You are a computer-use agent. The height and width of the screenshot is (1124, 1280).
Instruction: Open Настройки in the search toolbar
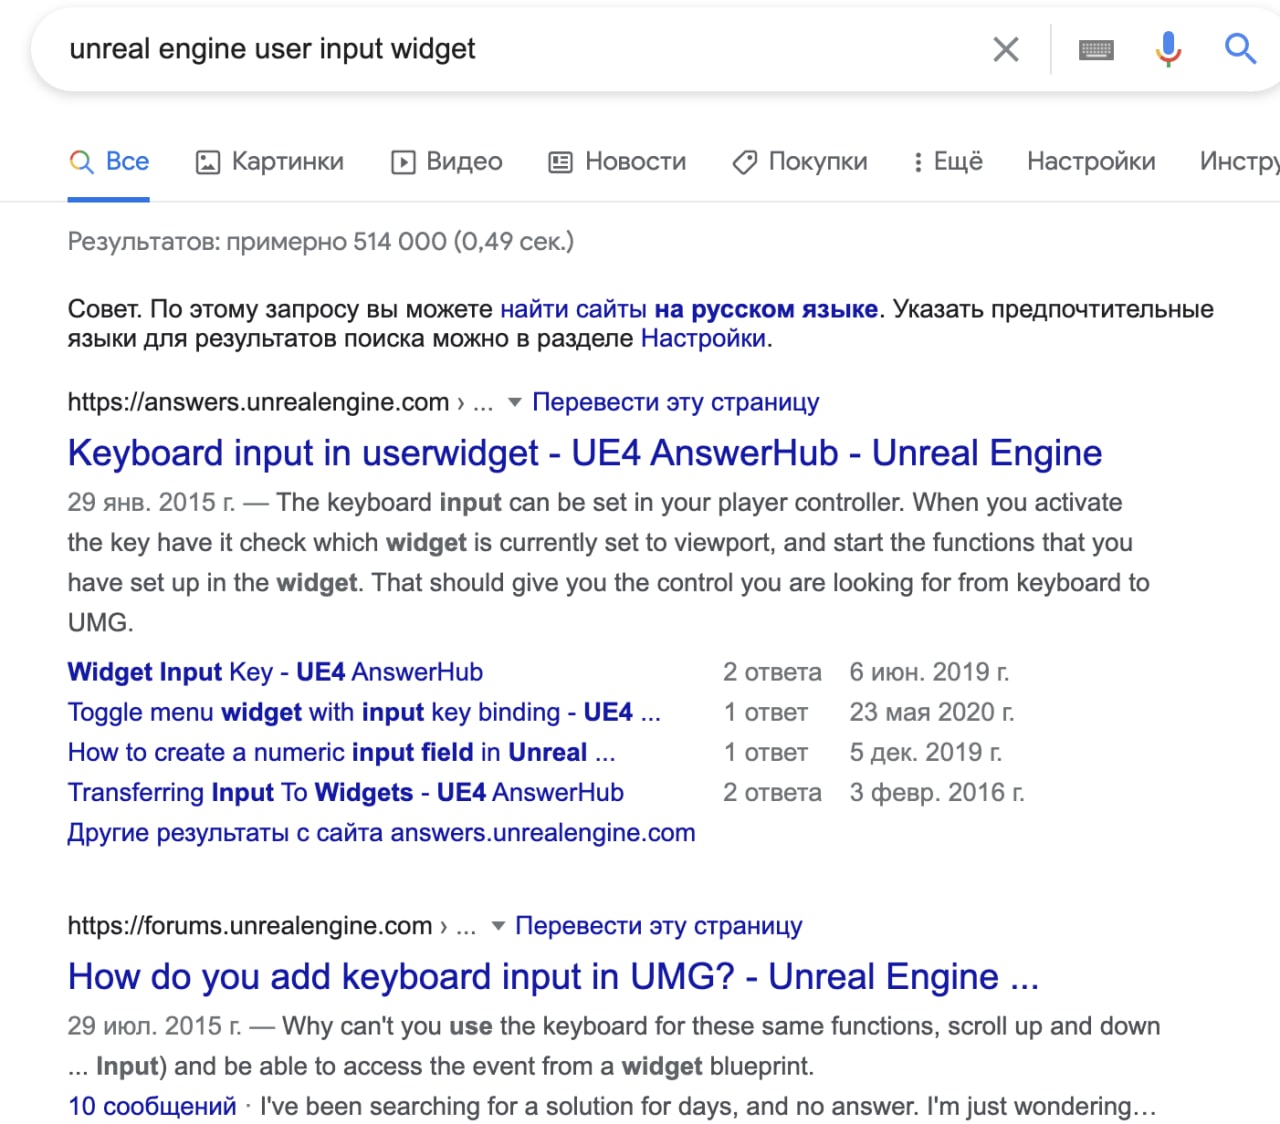tap(1091, 161)
